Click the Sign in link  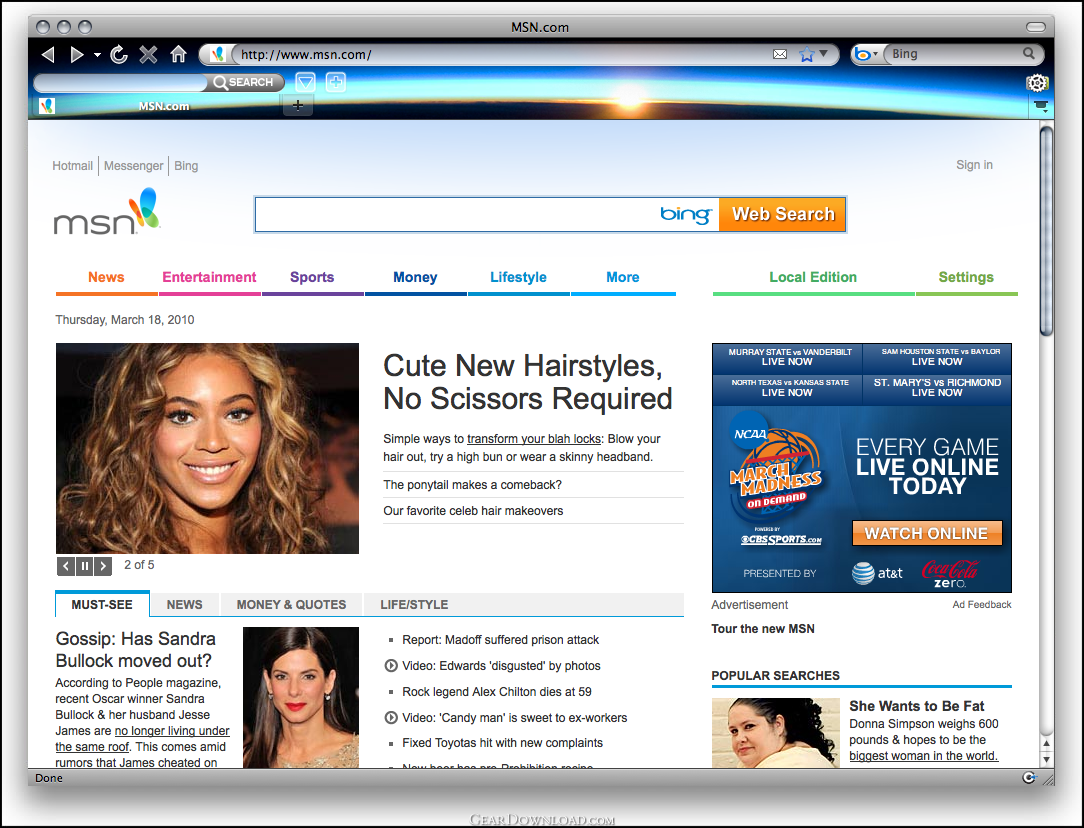974,165
